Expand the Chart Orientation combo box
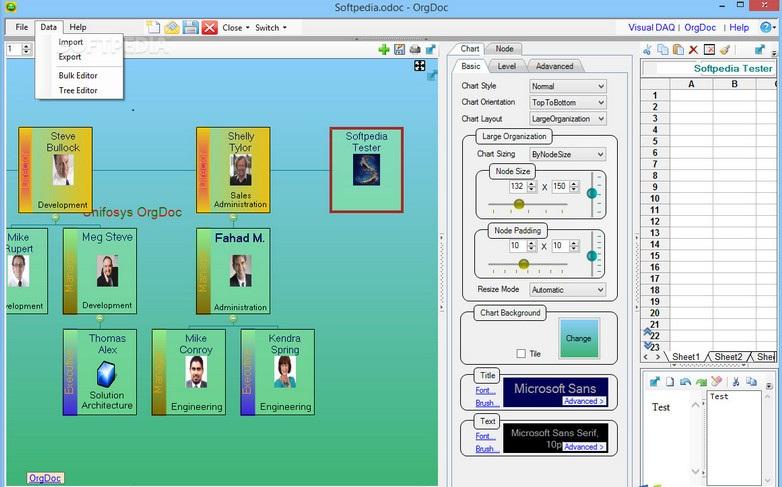This screenshot has width=782, height=487. [567, 102]
